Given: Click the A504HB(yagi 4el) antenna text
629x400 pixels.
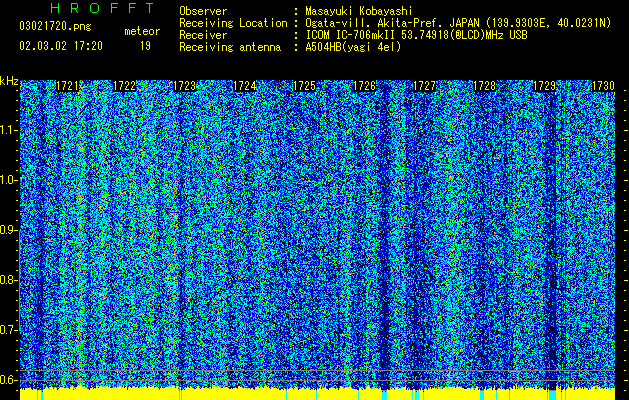Looking at the screenshot, I should [353, 47].
